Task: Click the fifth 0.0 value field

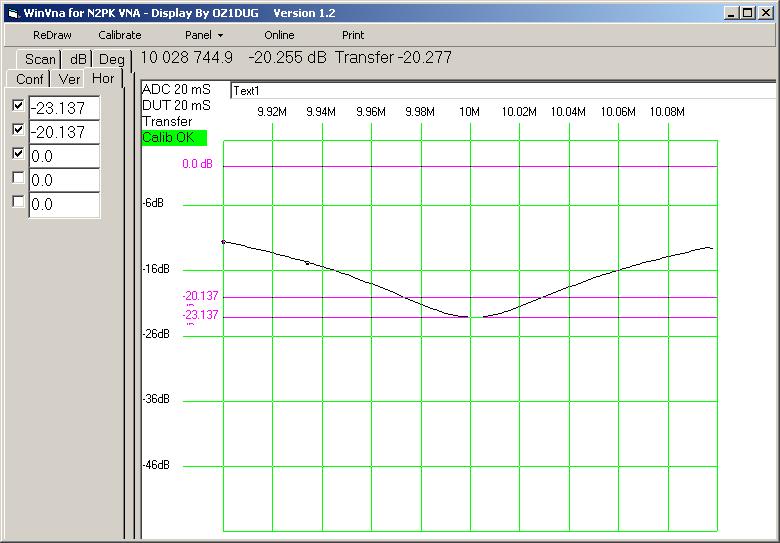Action: pyautogui.click(x=64, y=204)
